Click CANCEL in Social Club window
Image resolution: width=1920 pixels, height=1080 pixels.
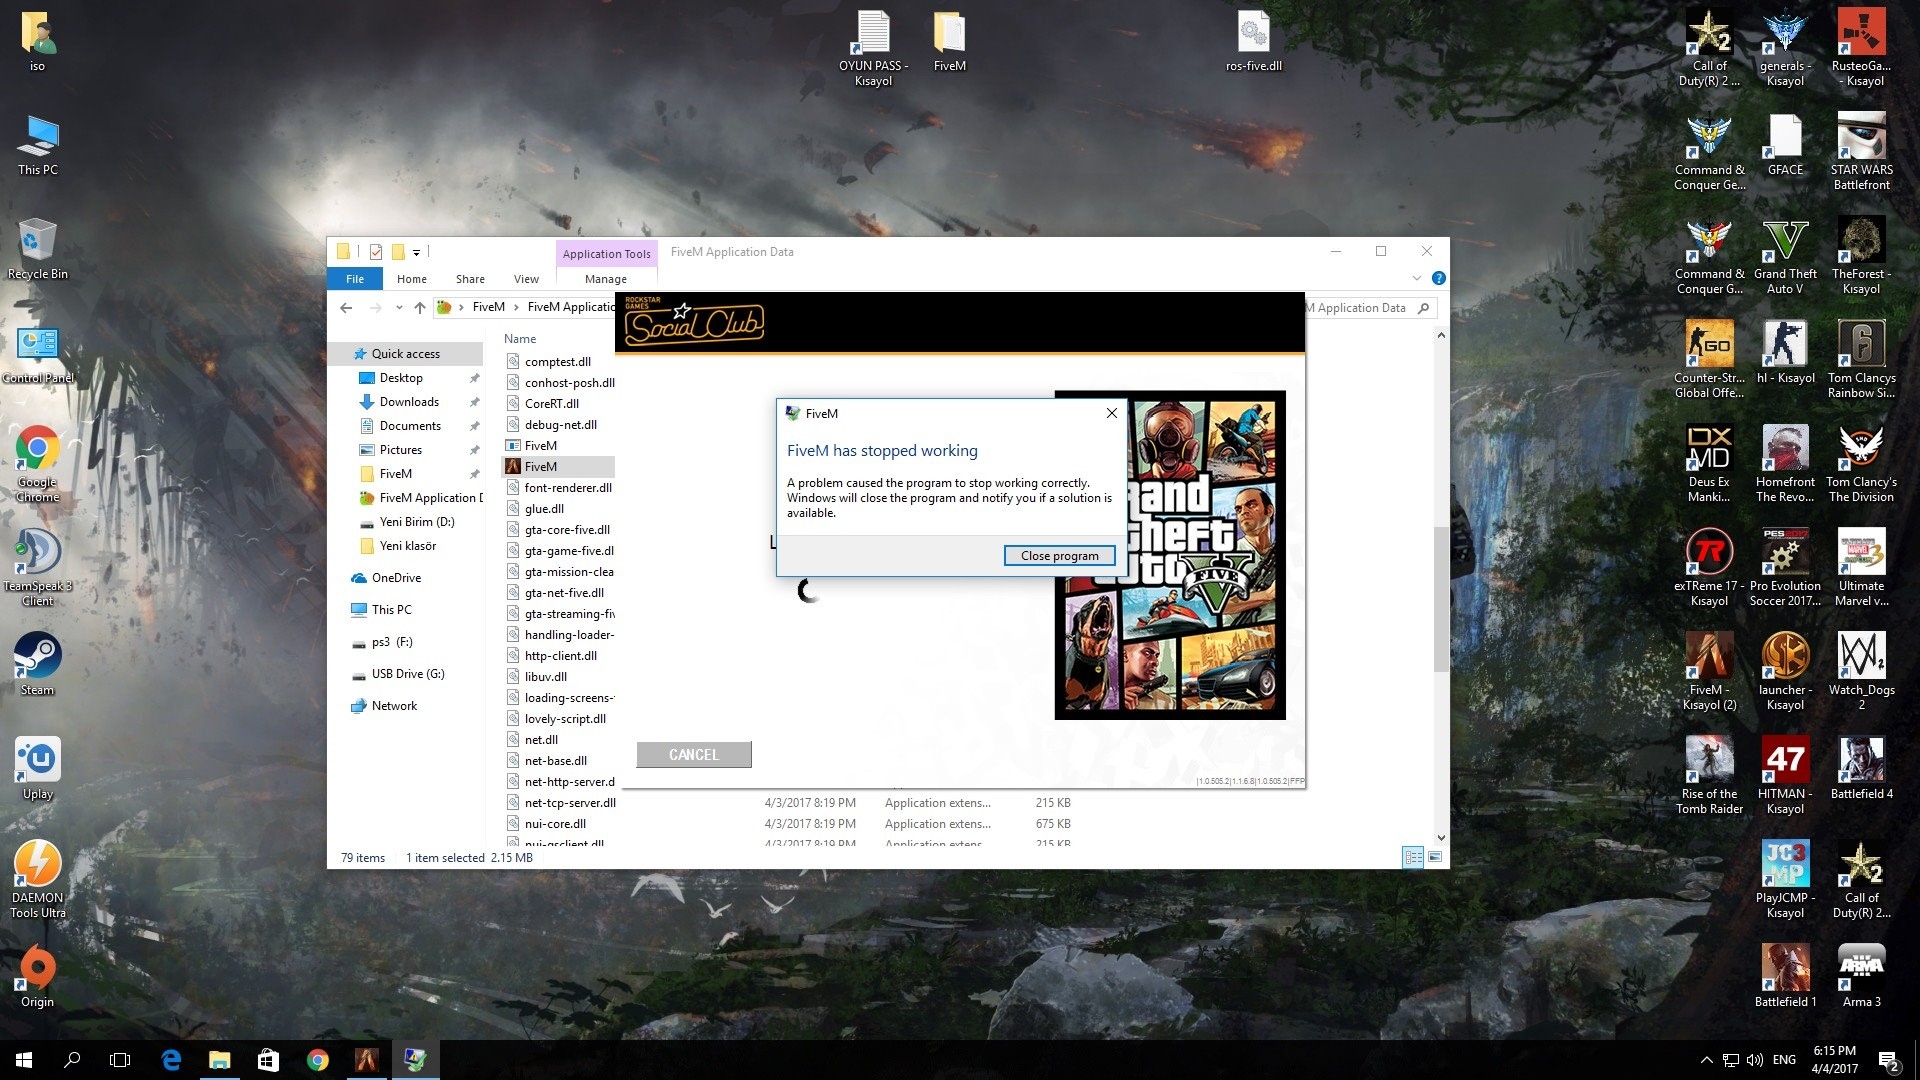694,755
